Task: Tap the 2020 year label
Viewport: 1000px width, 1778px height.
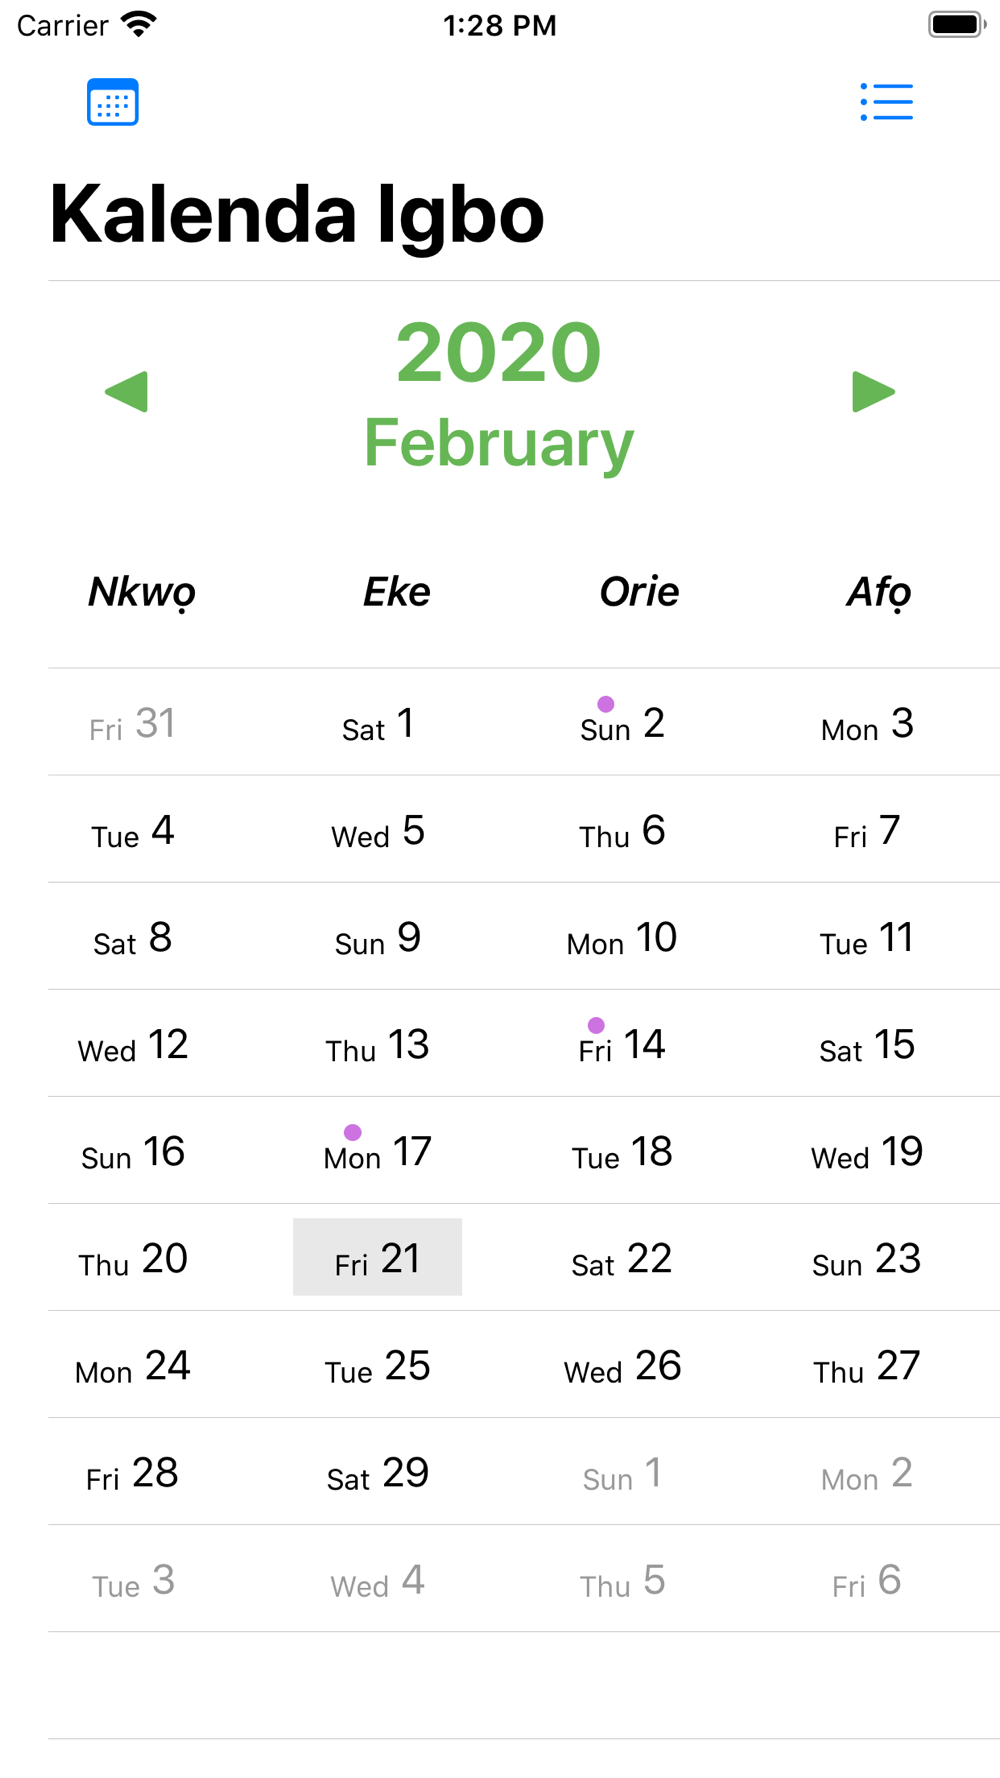Action: click(498, 352)
